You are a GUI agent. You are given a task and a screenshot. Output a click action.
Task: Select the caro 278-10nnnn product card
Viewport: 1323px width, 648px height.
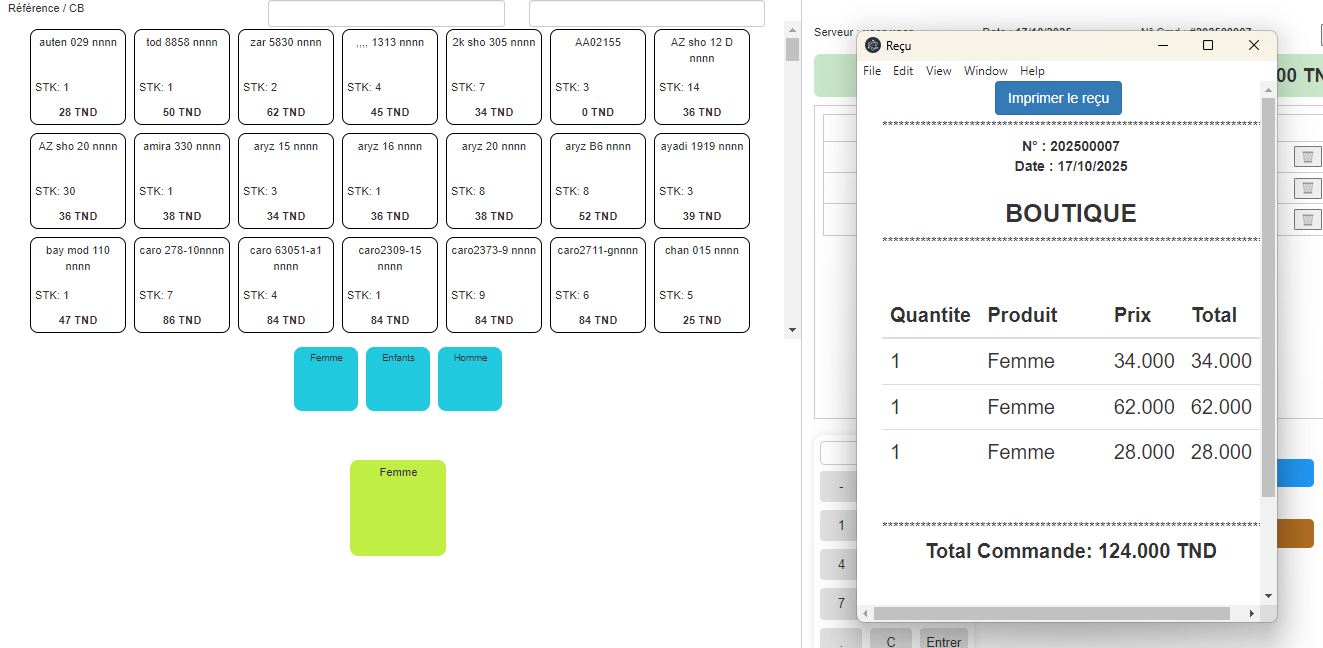click(x=181, y=285)
